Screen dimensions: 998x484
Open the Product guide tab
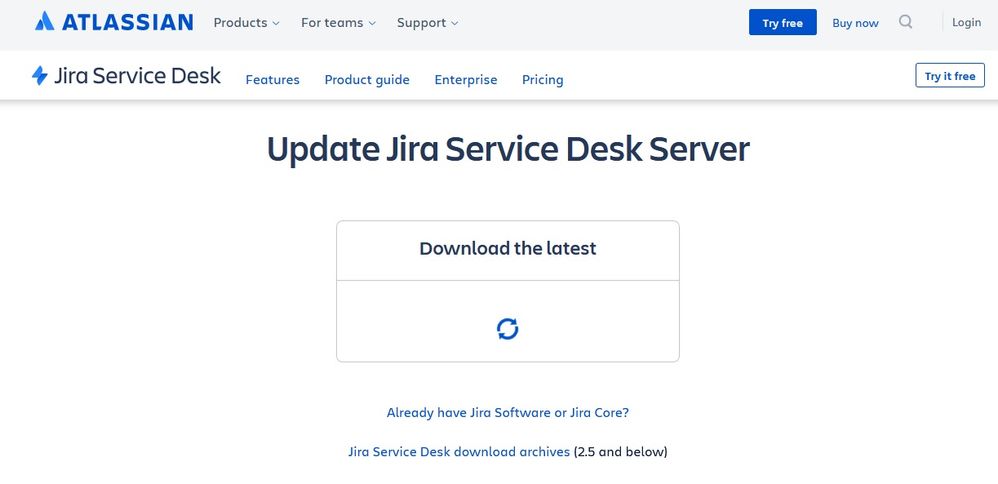pyautogui.click(x=367, y=80)
